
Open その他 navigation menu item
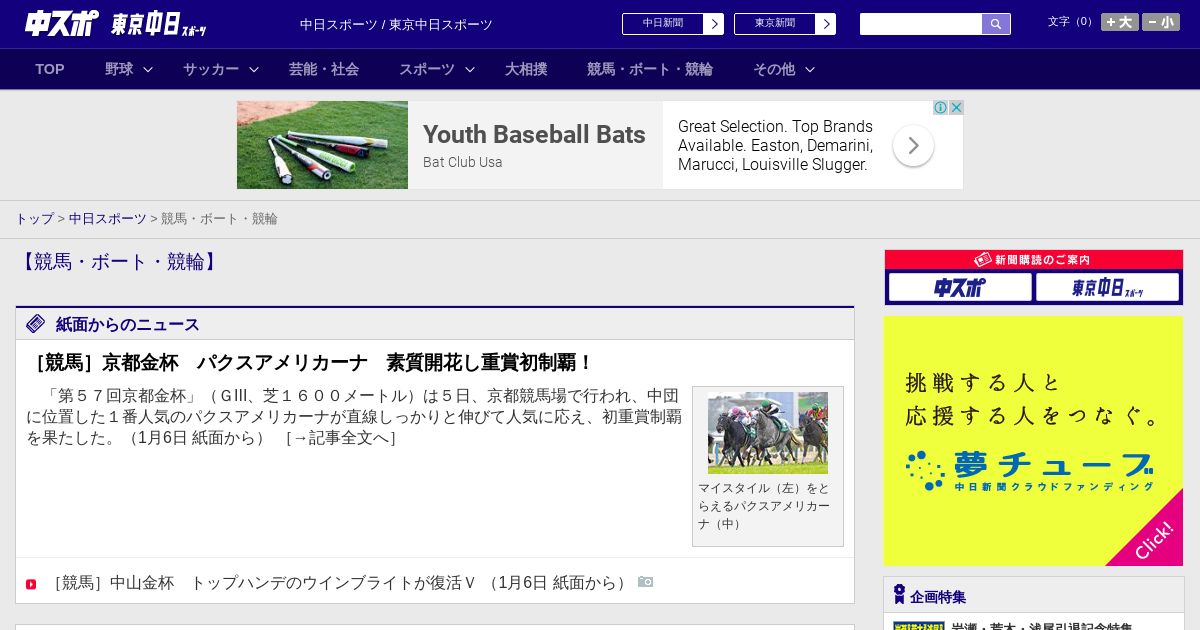tap(774, 69)
